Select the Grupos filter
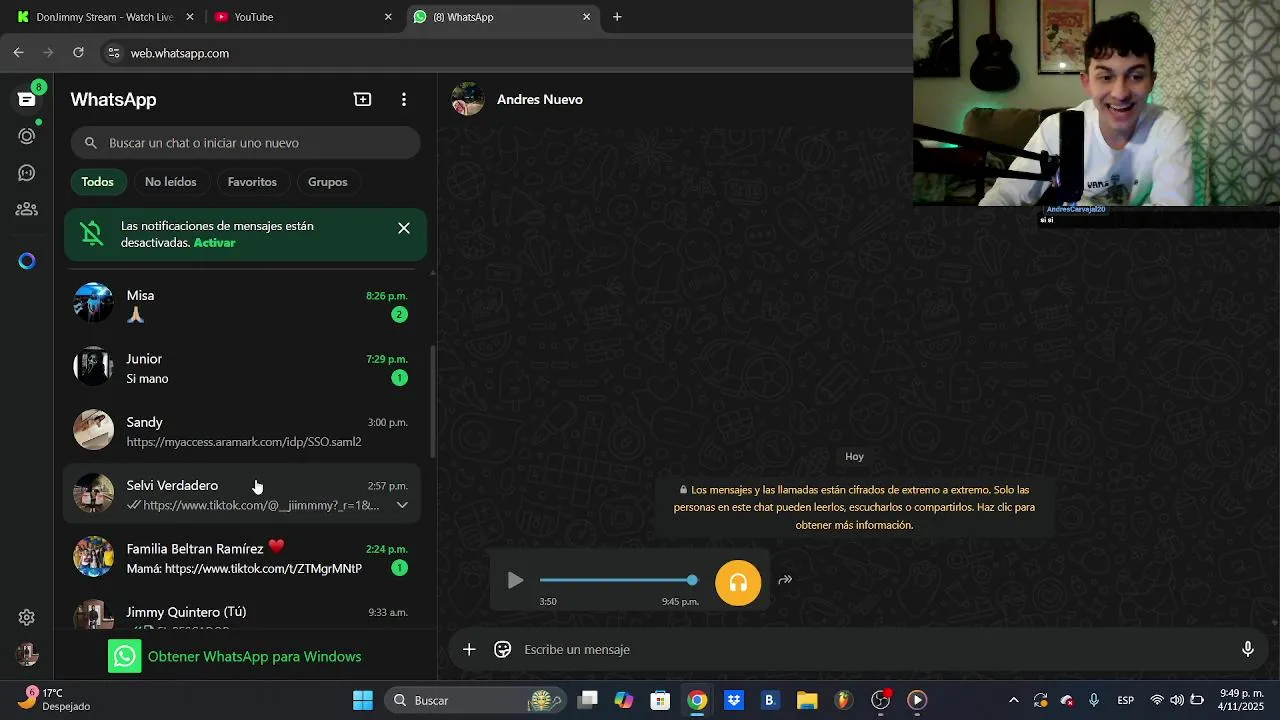 327,182
